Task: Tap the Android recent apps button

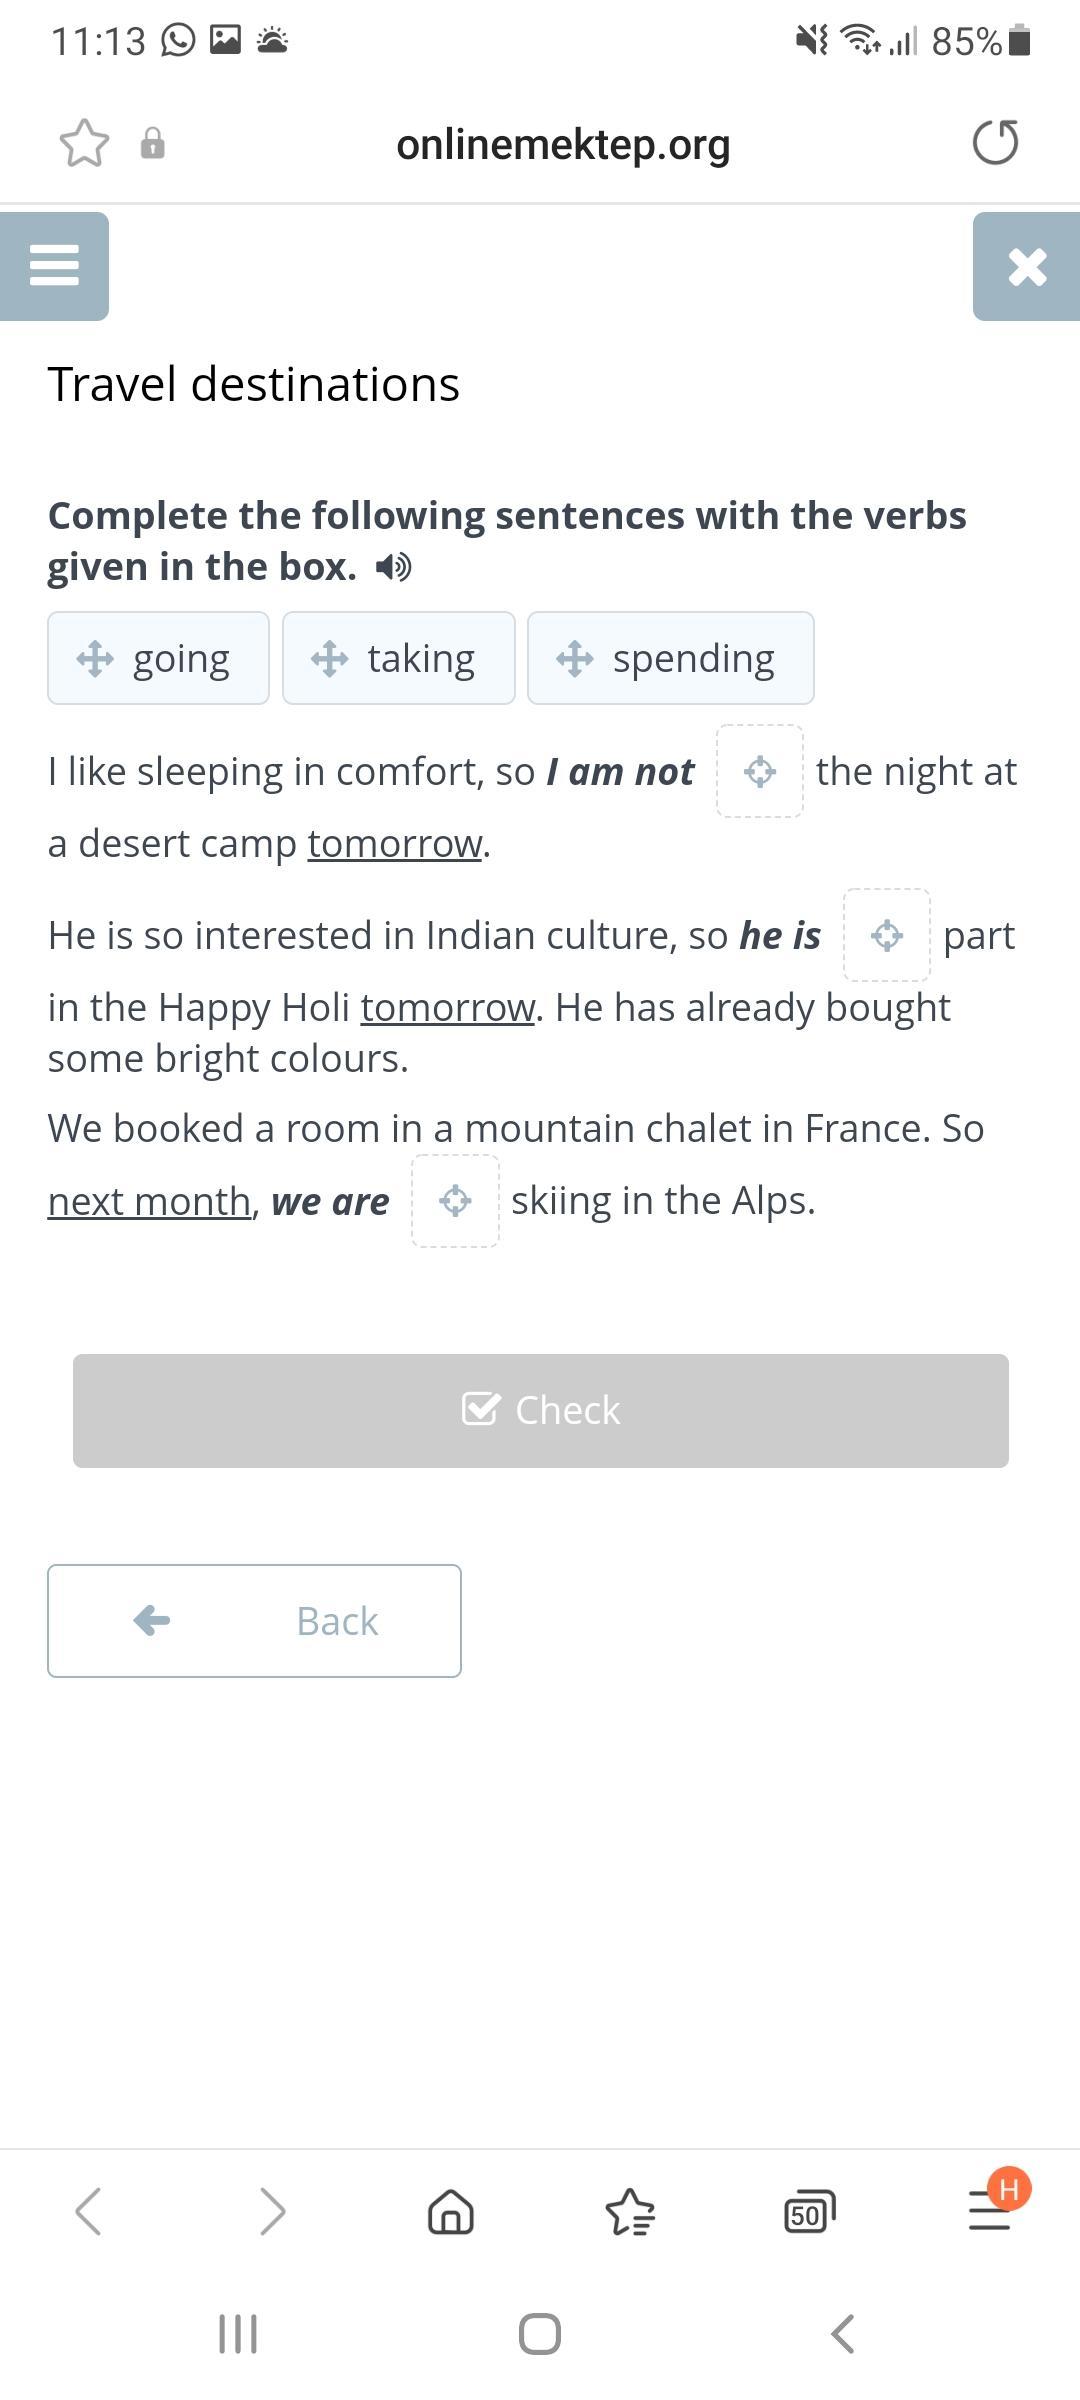Action: pos(238,2334)
